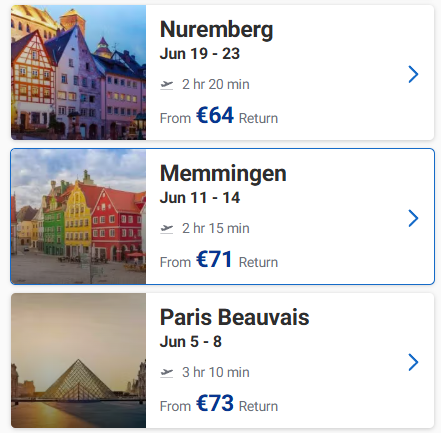This screenshot has height=433, width=441.
Task: Select the Paris Beauvais destination title
Action: pos(235,317)
